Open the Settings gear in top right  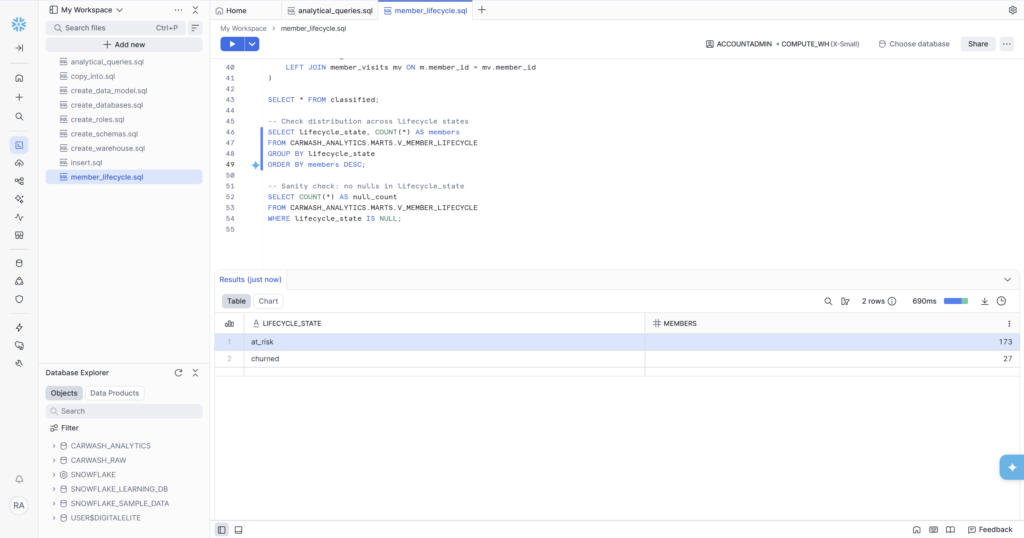pos(1012,10)
